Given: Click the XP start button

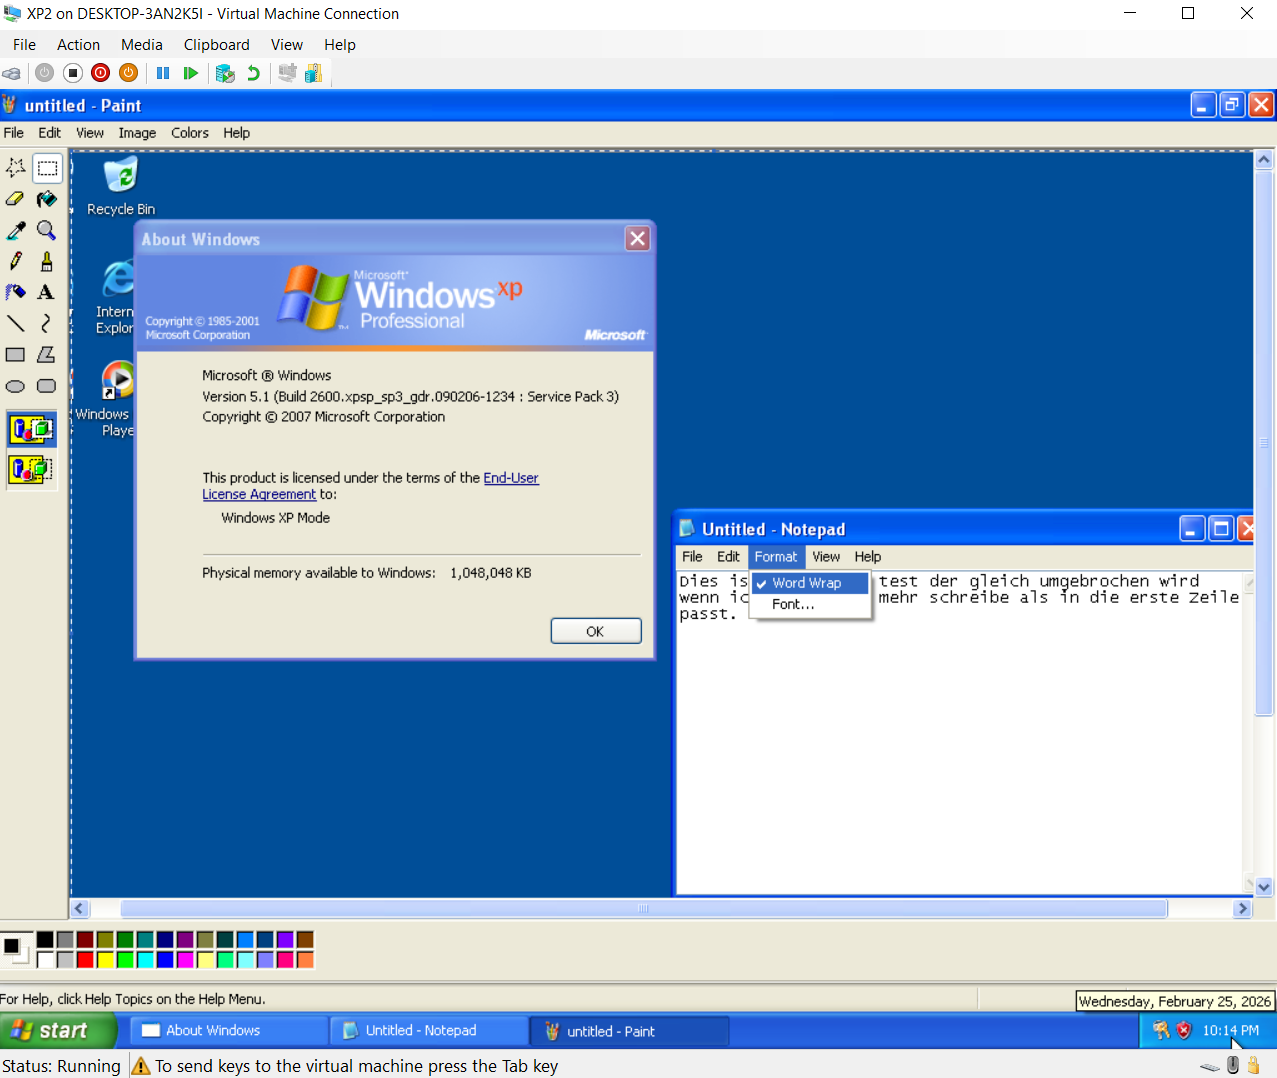Looking at the screenshot, I should (x=58, y=1030).
